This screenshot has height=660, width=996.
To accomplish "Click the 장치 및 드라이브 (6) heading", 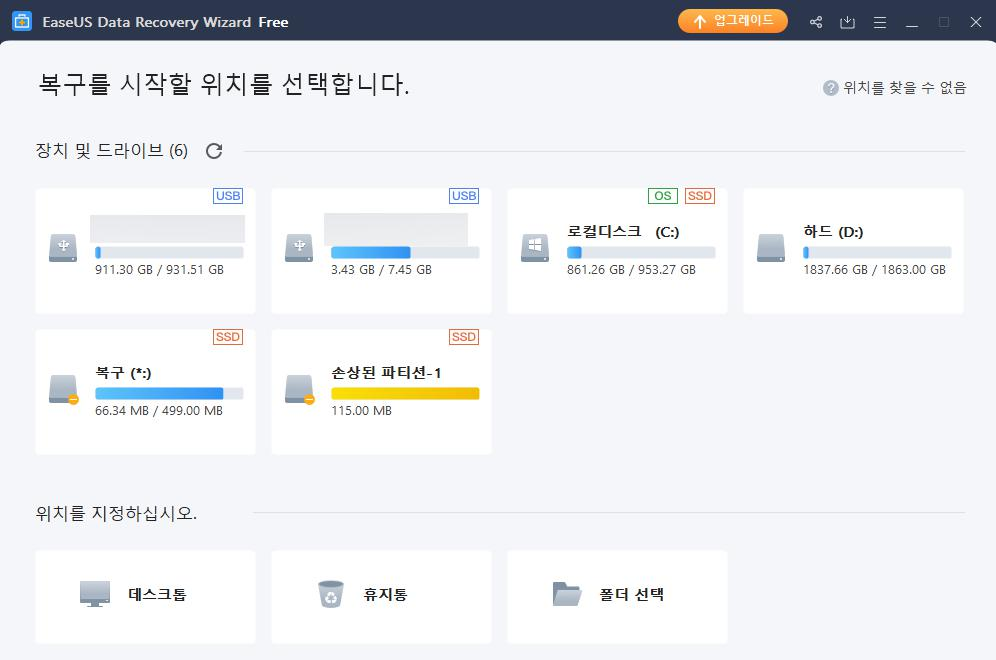I will click(112, 151).
